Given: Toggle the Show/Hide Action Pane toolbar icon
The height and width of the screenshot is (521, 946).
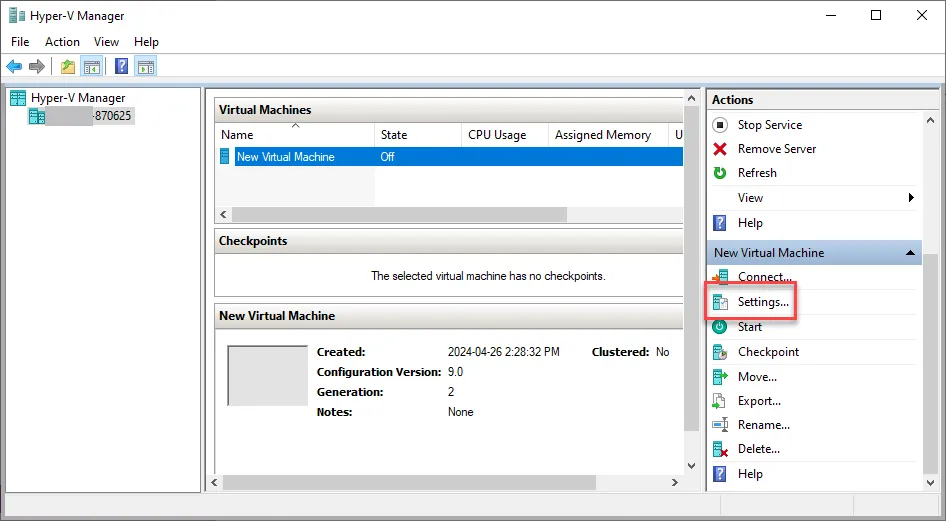Looking at the screenshot, I should (x=145, y=66).
